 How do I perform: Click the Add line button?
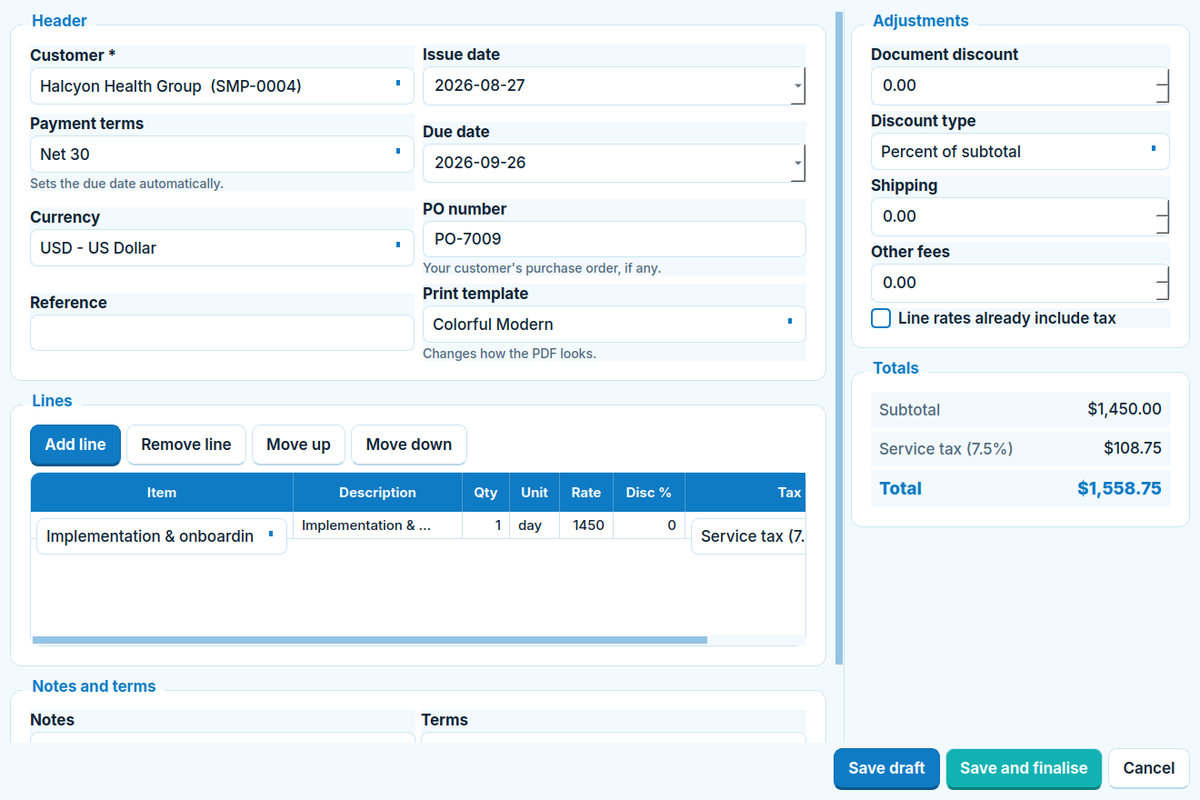pyautogui.click(x=75, y=445)
